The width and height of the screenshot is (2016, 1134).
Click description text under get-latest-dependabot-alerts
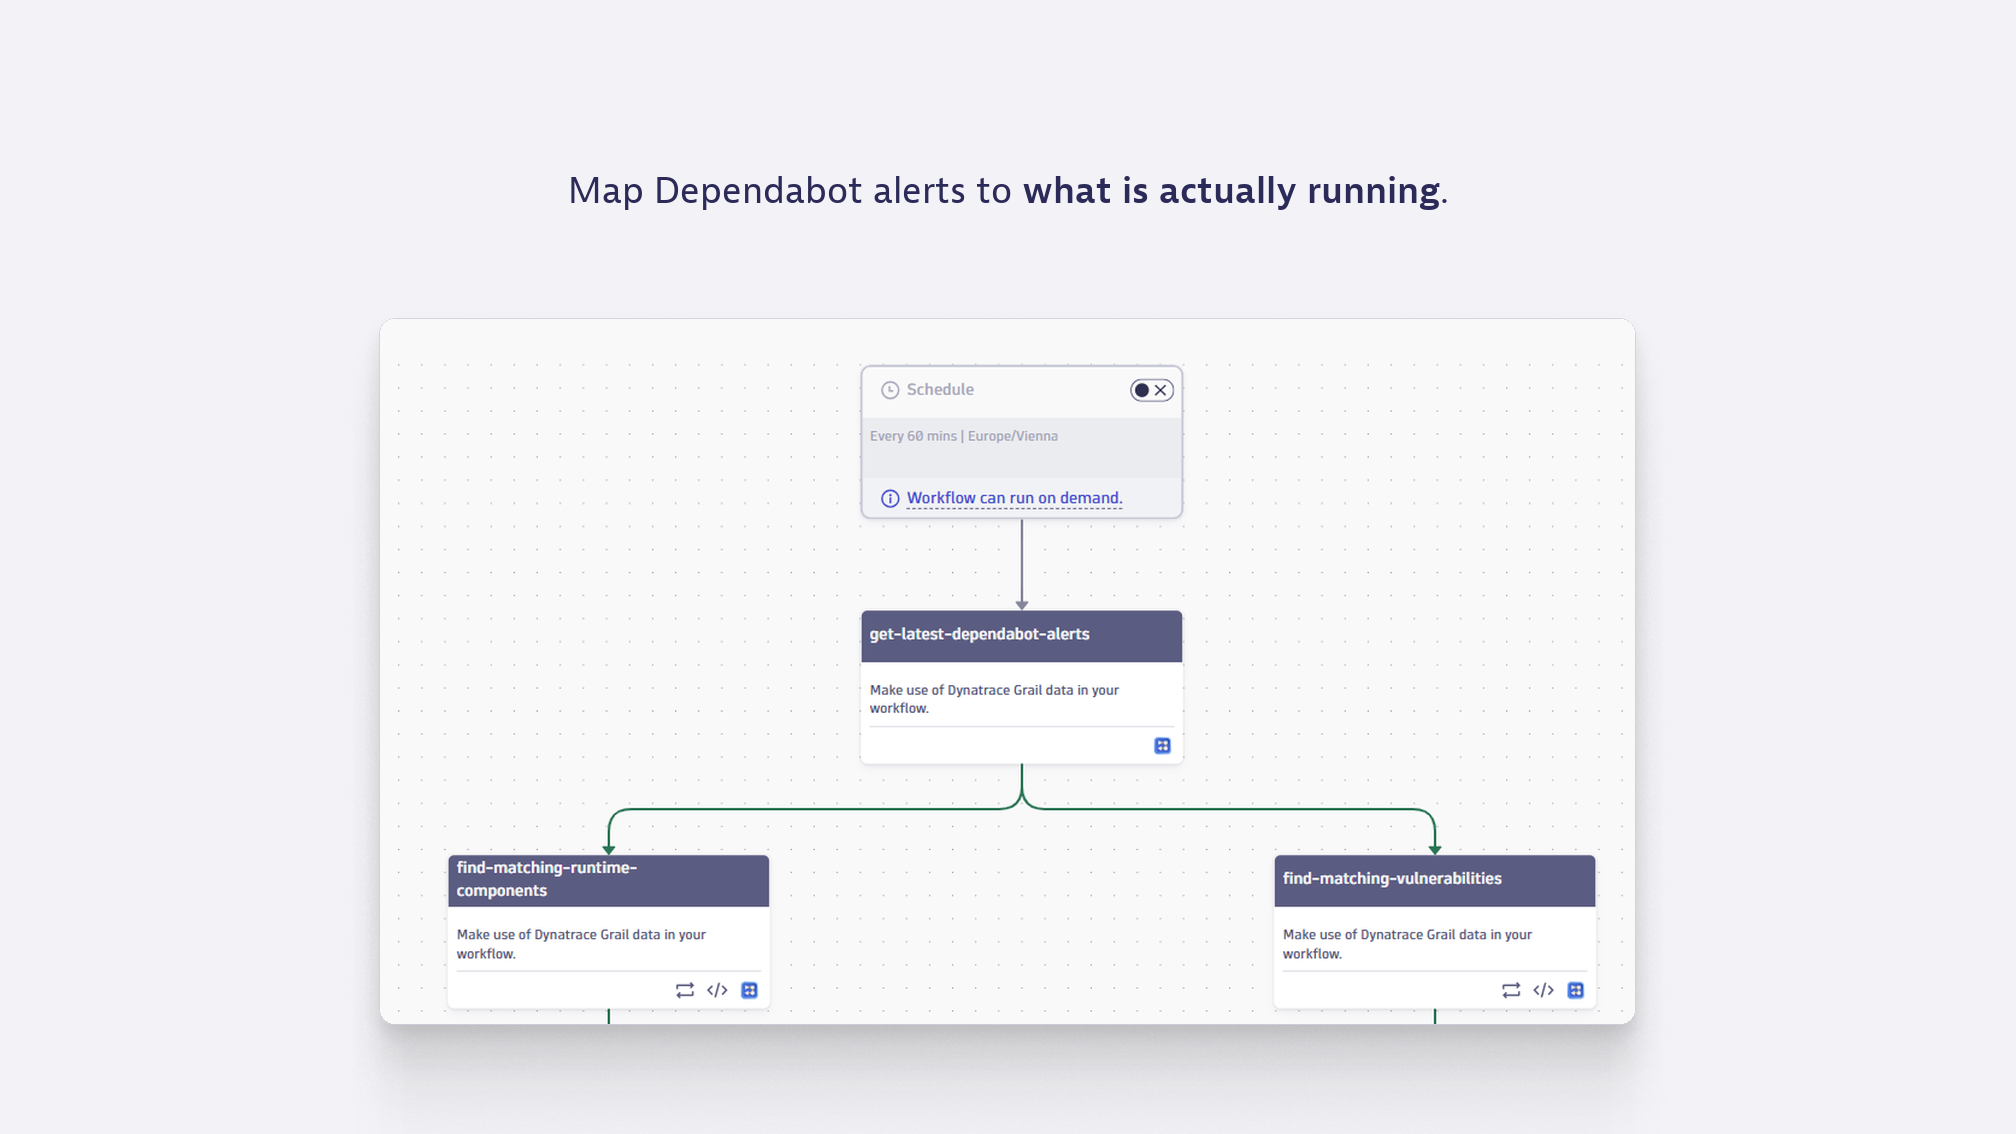pyautogui.click(x=994, y=699)
